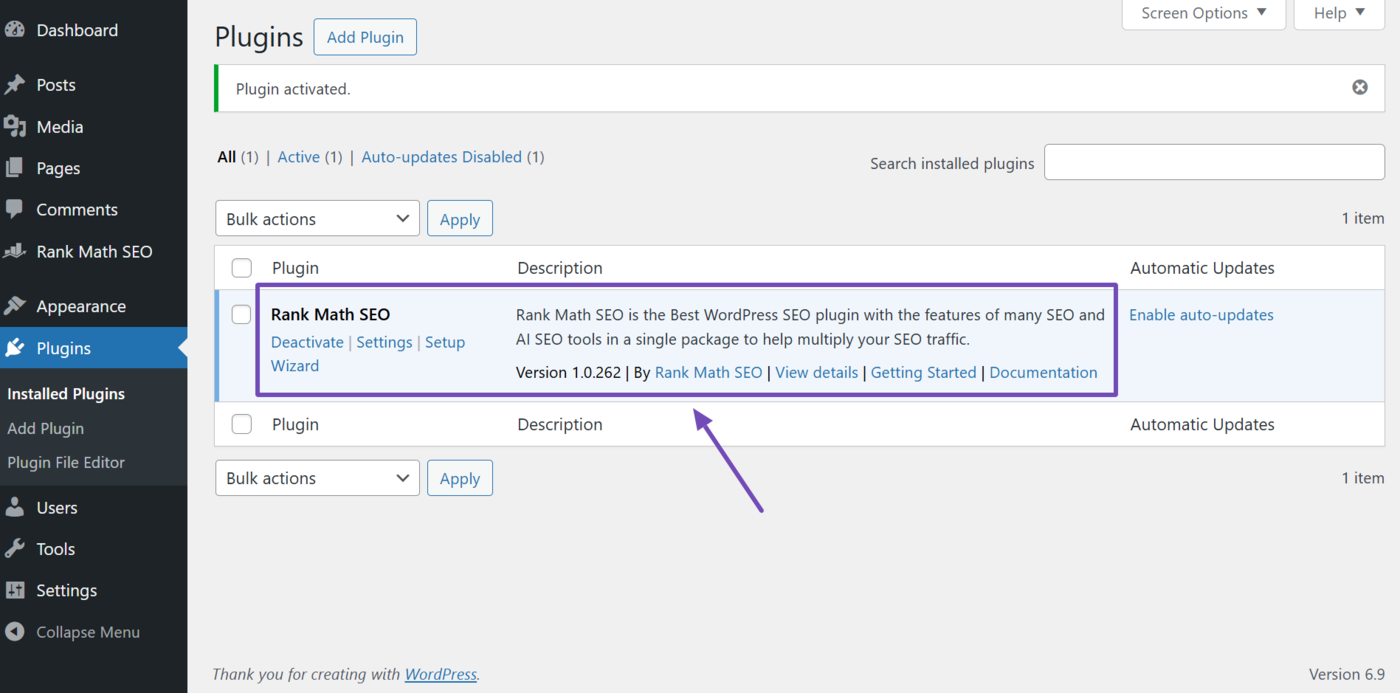Go to Installed Plugins submenu
Image resolution: width=1400 pixels, height=693 pixels.
point(66,394)
